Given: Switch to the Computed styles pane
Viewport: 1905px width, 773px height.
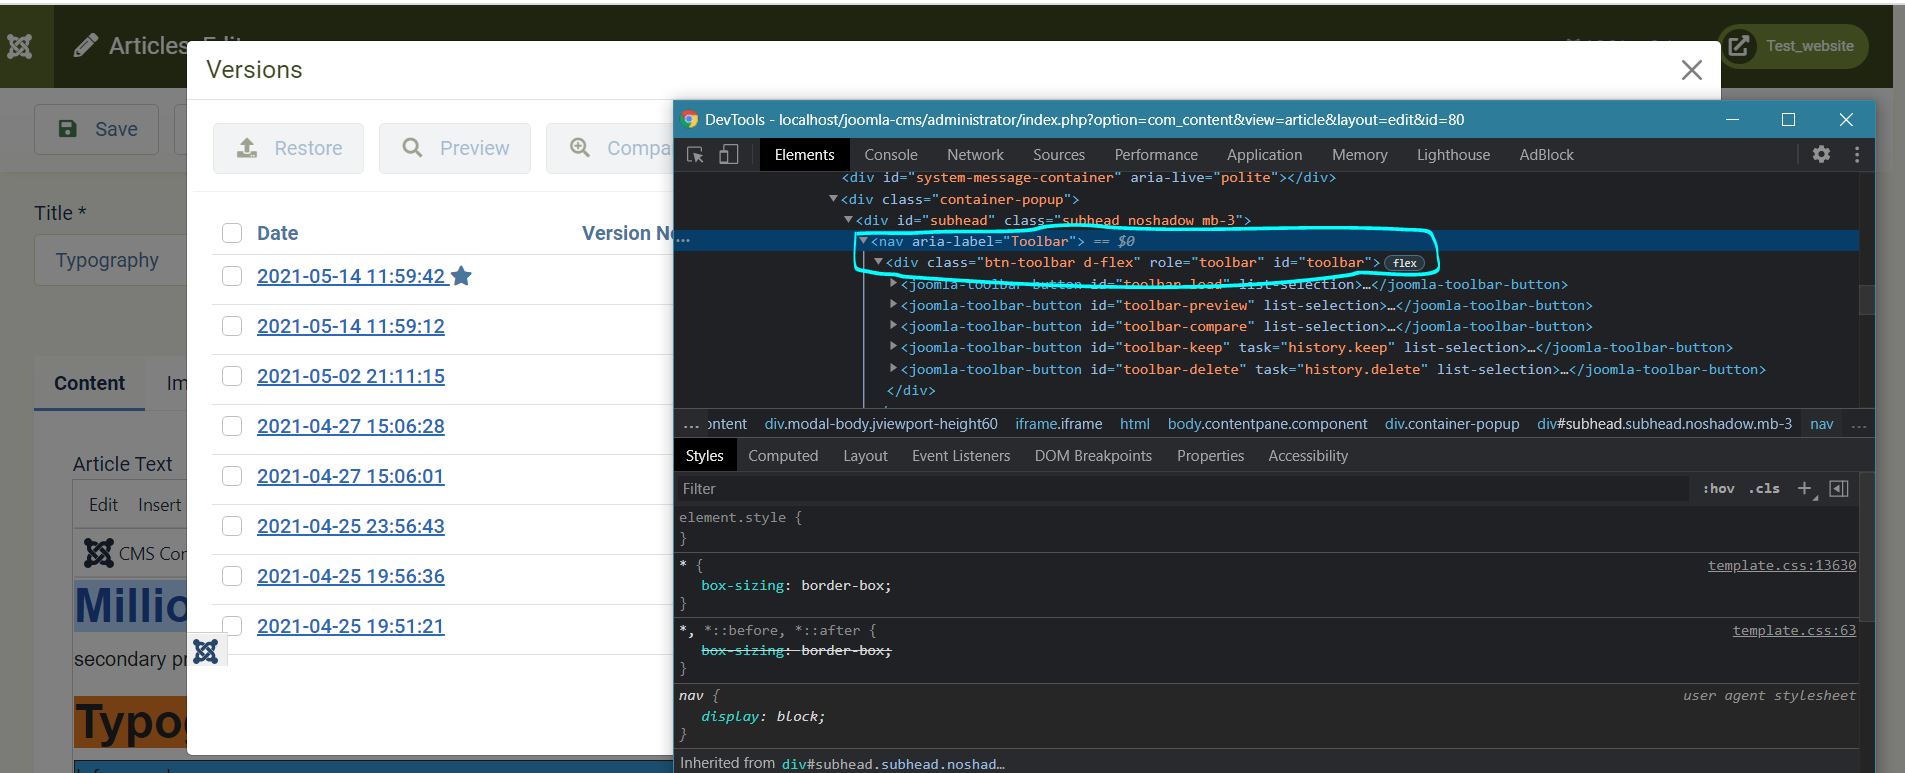Looking at the screenshot, I should pos(783,456).
